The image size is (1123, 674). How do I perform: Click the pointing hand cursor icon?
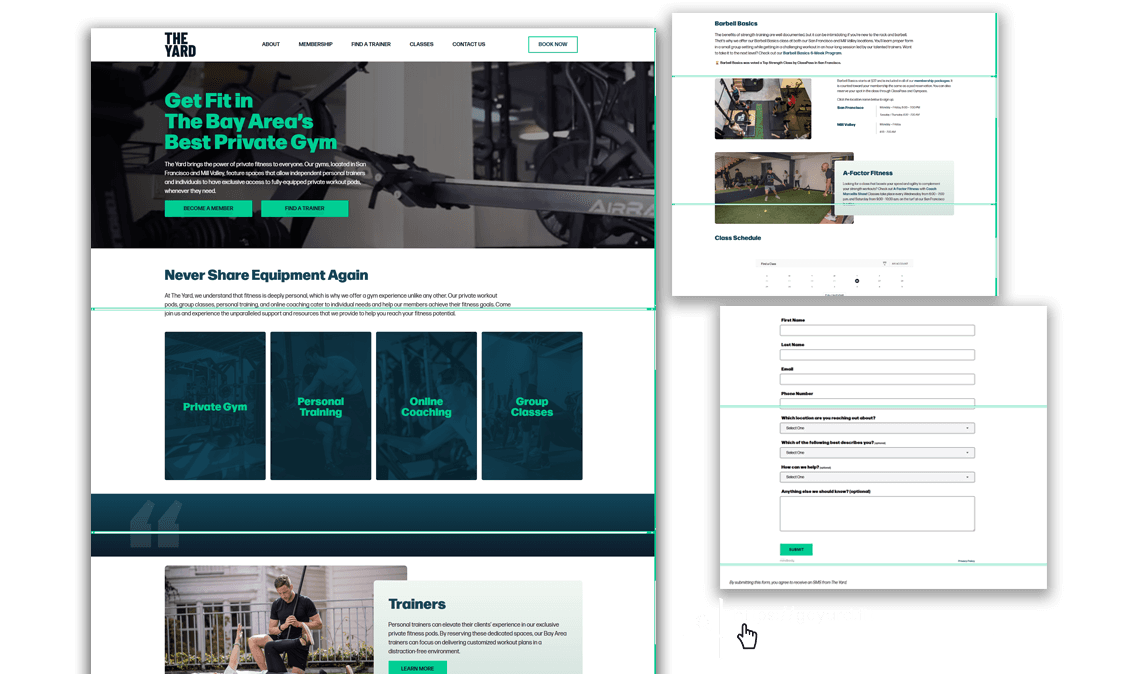click(746, 635)
